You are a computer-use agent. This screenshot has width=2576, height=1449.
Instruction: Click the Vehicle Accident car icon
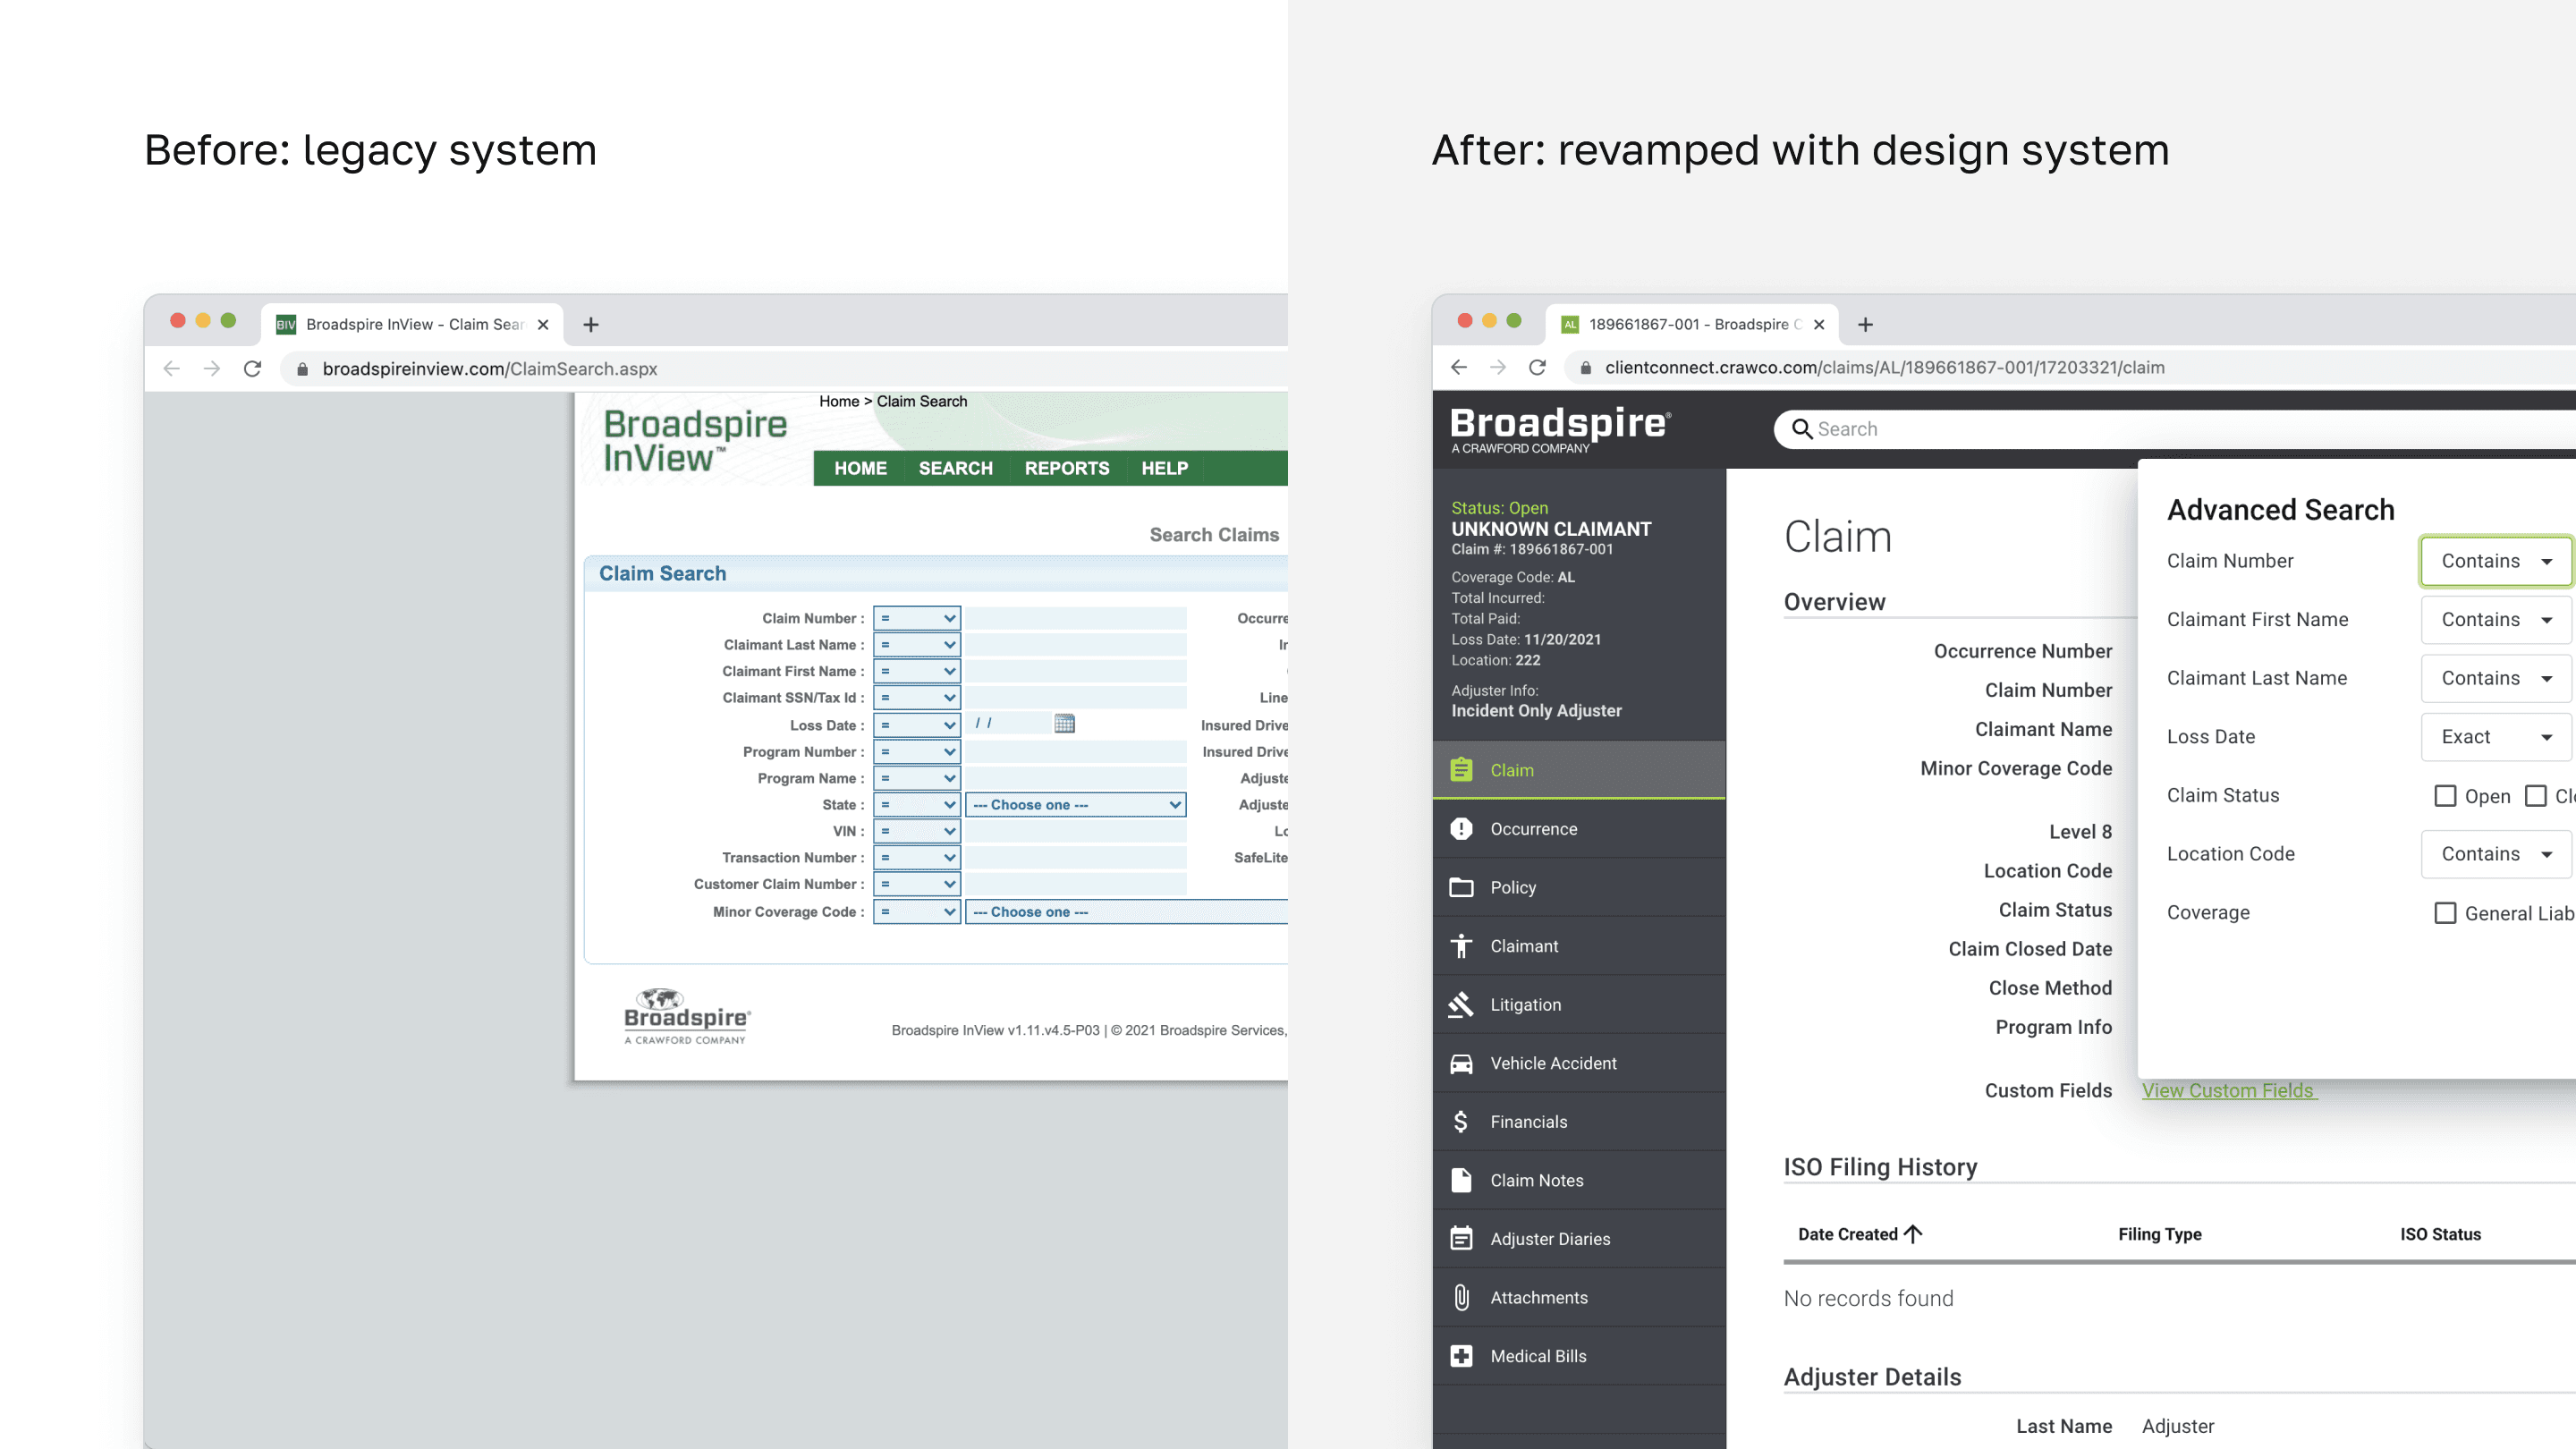pyautogui.click(x=1461, y=1063)
